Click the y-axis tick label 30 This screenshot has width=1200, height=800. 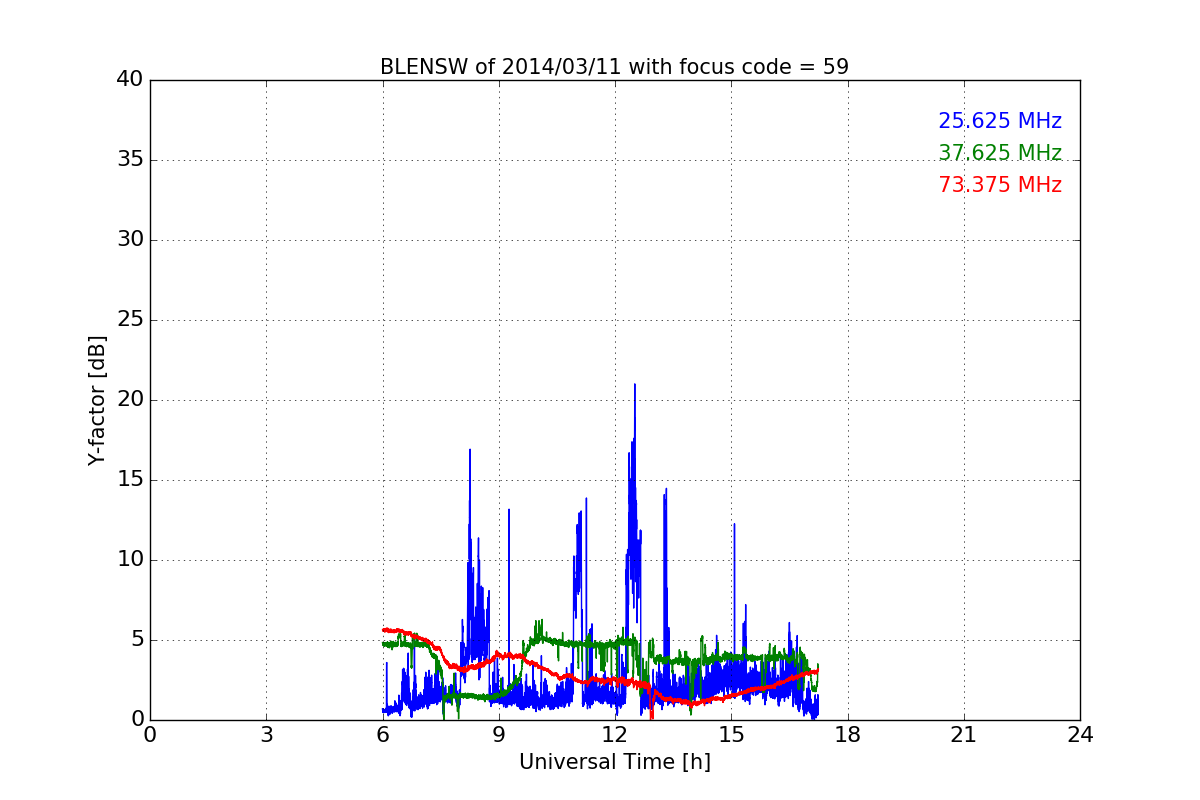[x=130, y=240]
